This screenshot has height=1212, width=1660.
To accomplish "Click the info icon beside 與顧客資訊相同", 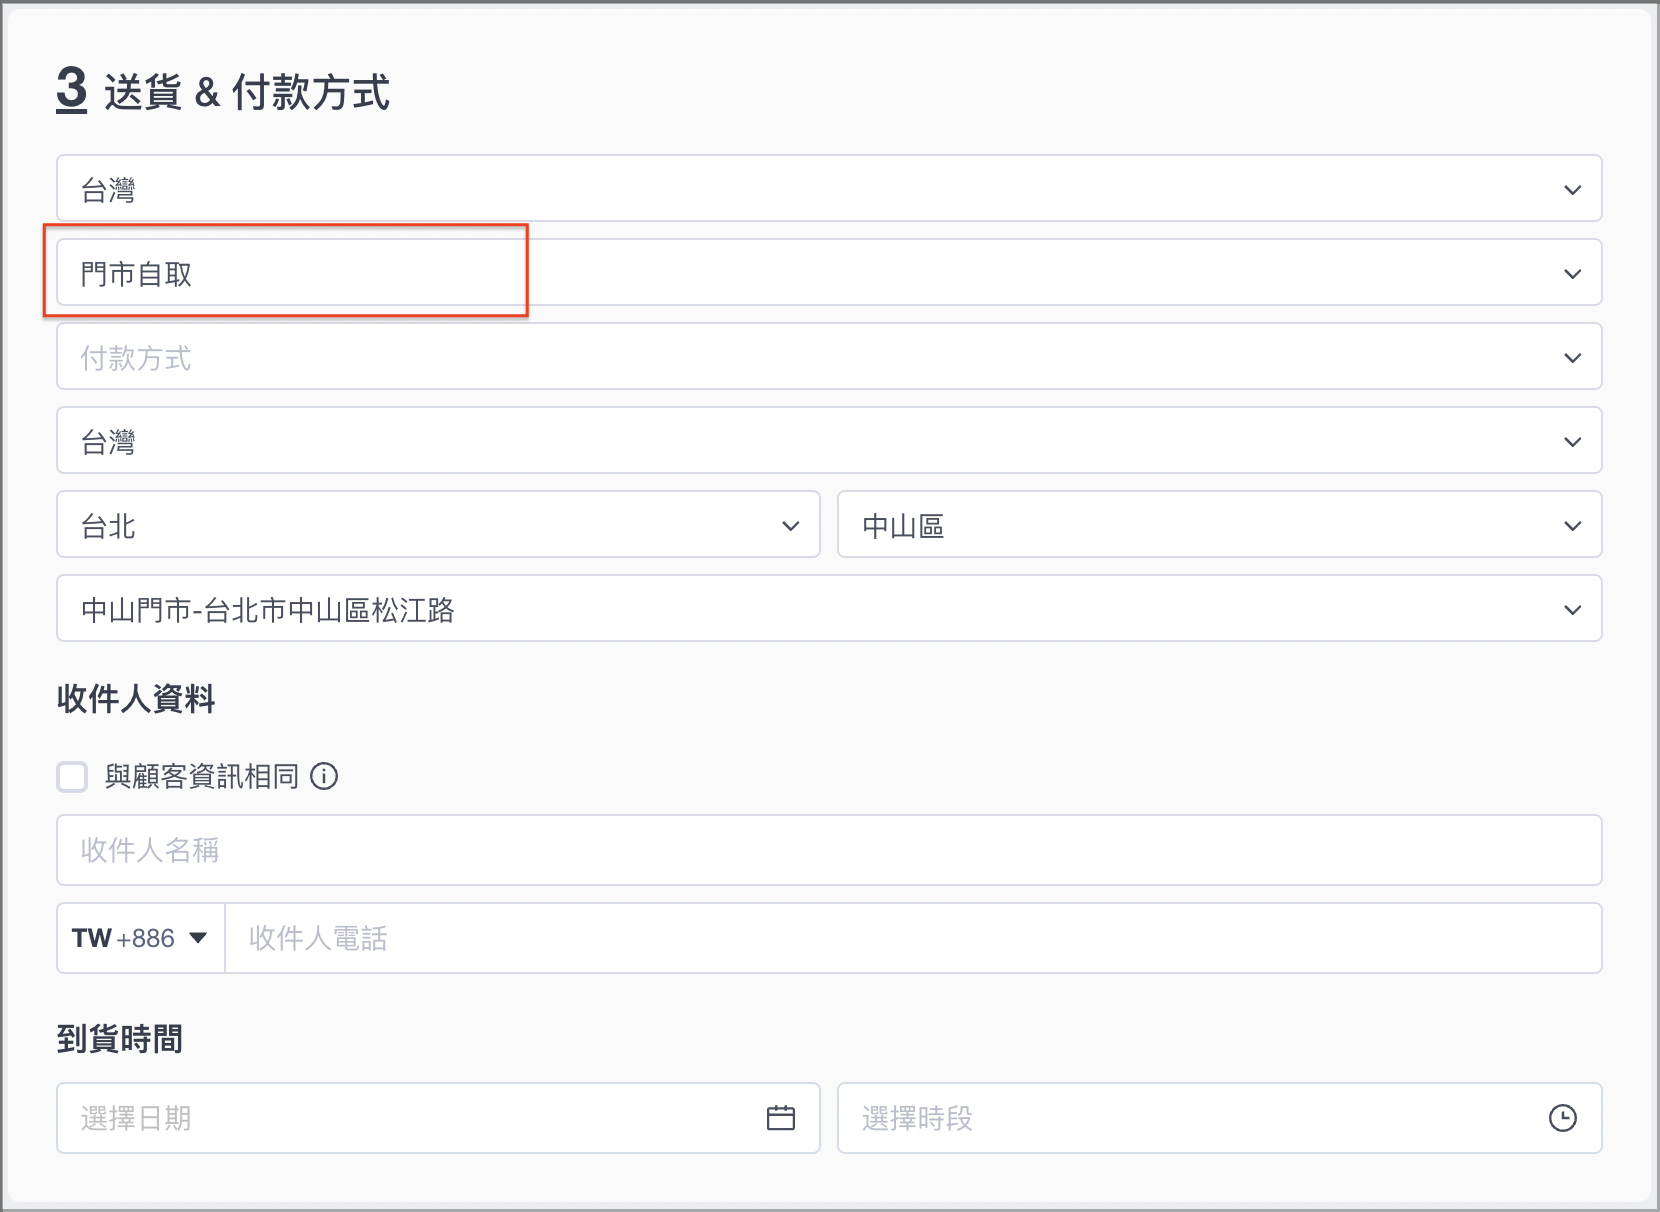I will (324, 776).
